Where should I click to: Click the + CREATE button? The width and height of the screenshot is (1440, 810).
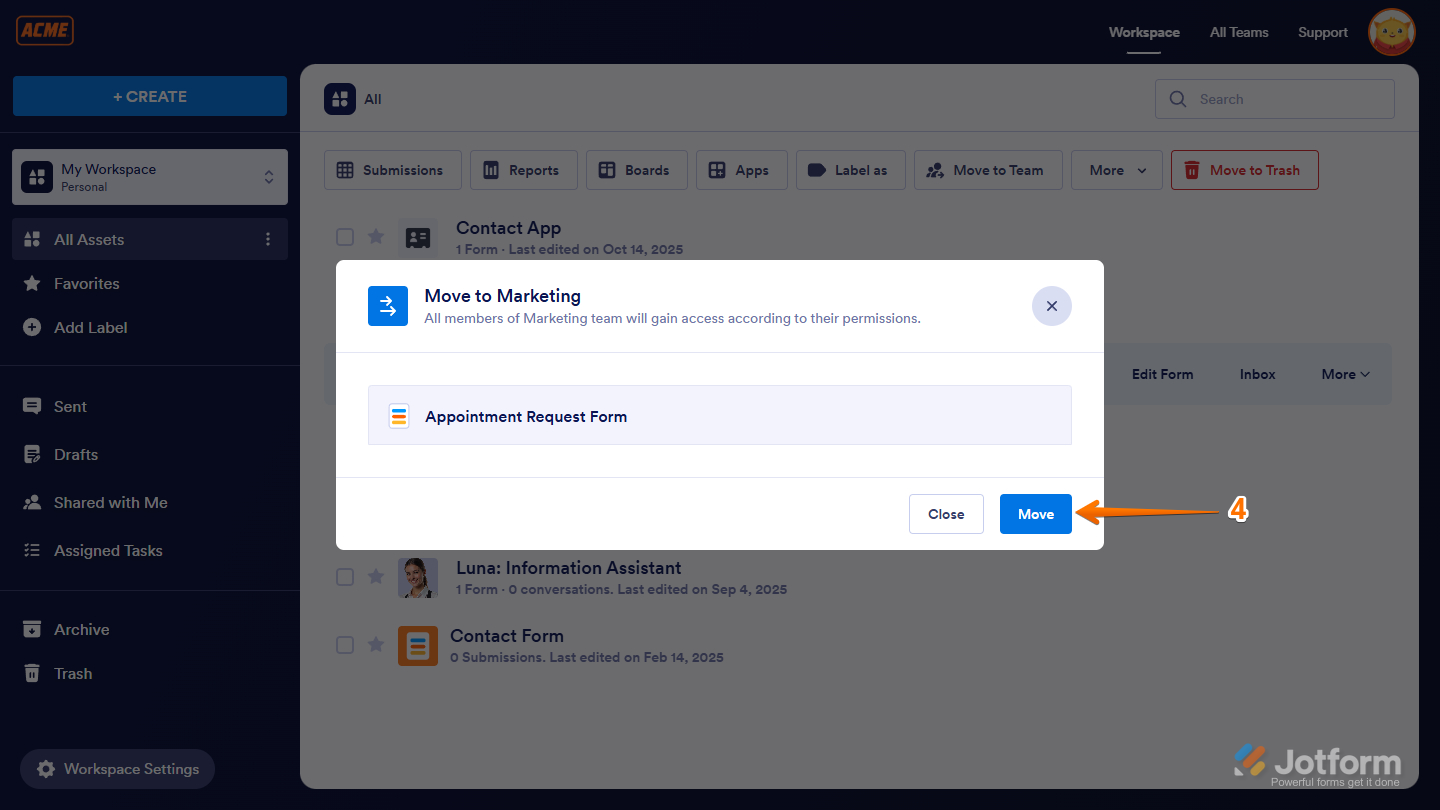(149, 96)
